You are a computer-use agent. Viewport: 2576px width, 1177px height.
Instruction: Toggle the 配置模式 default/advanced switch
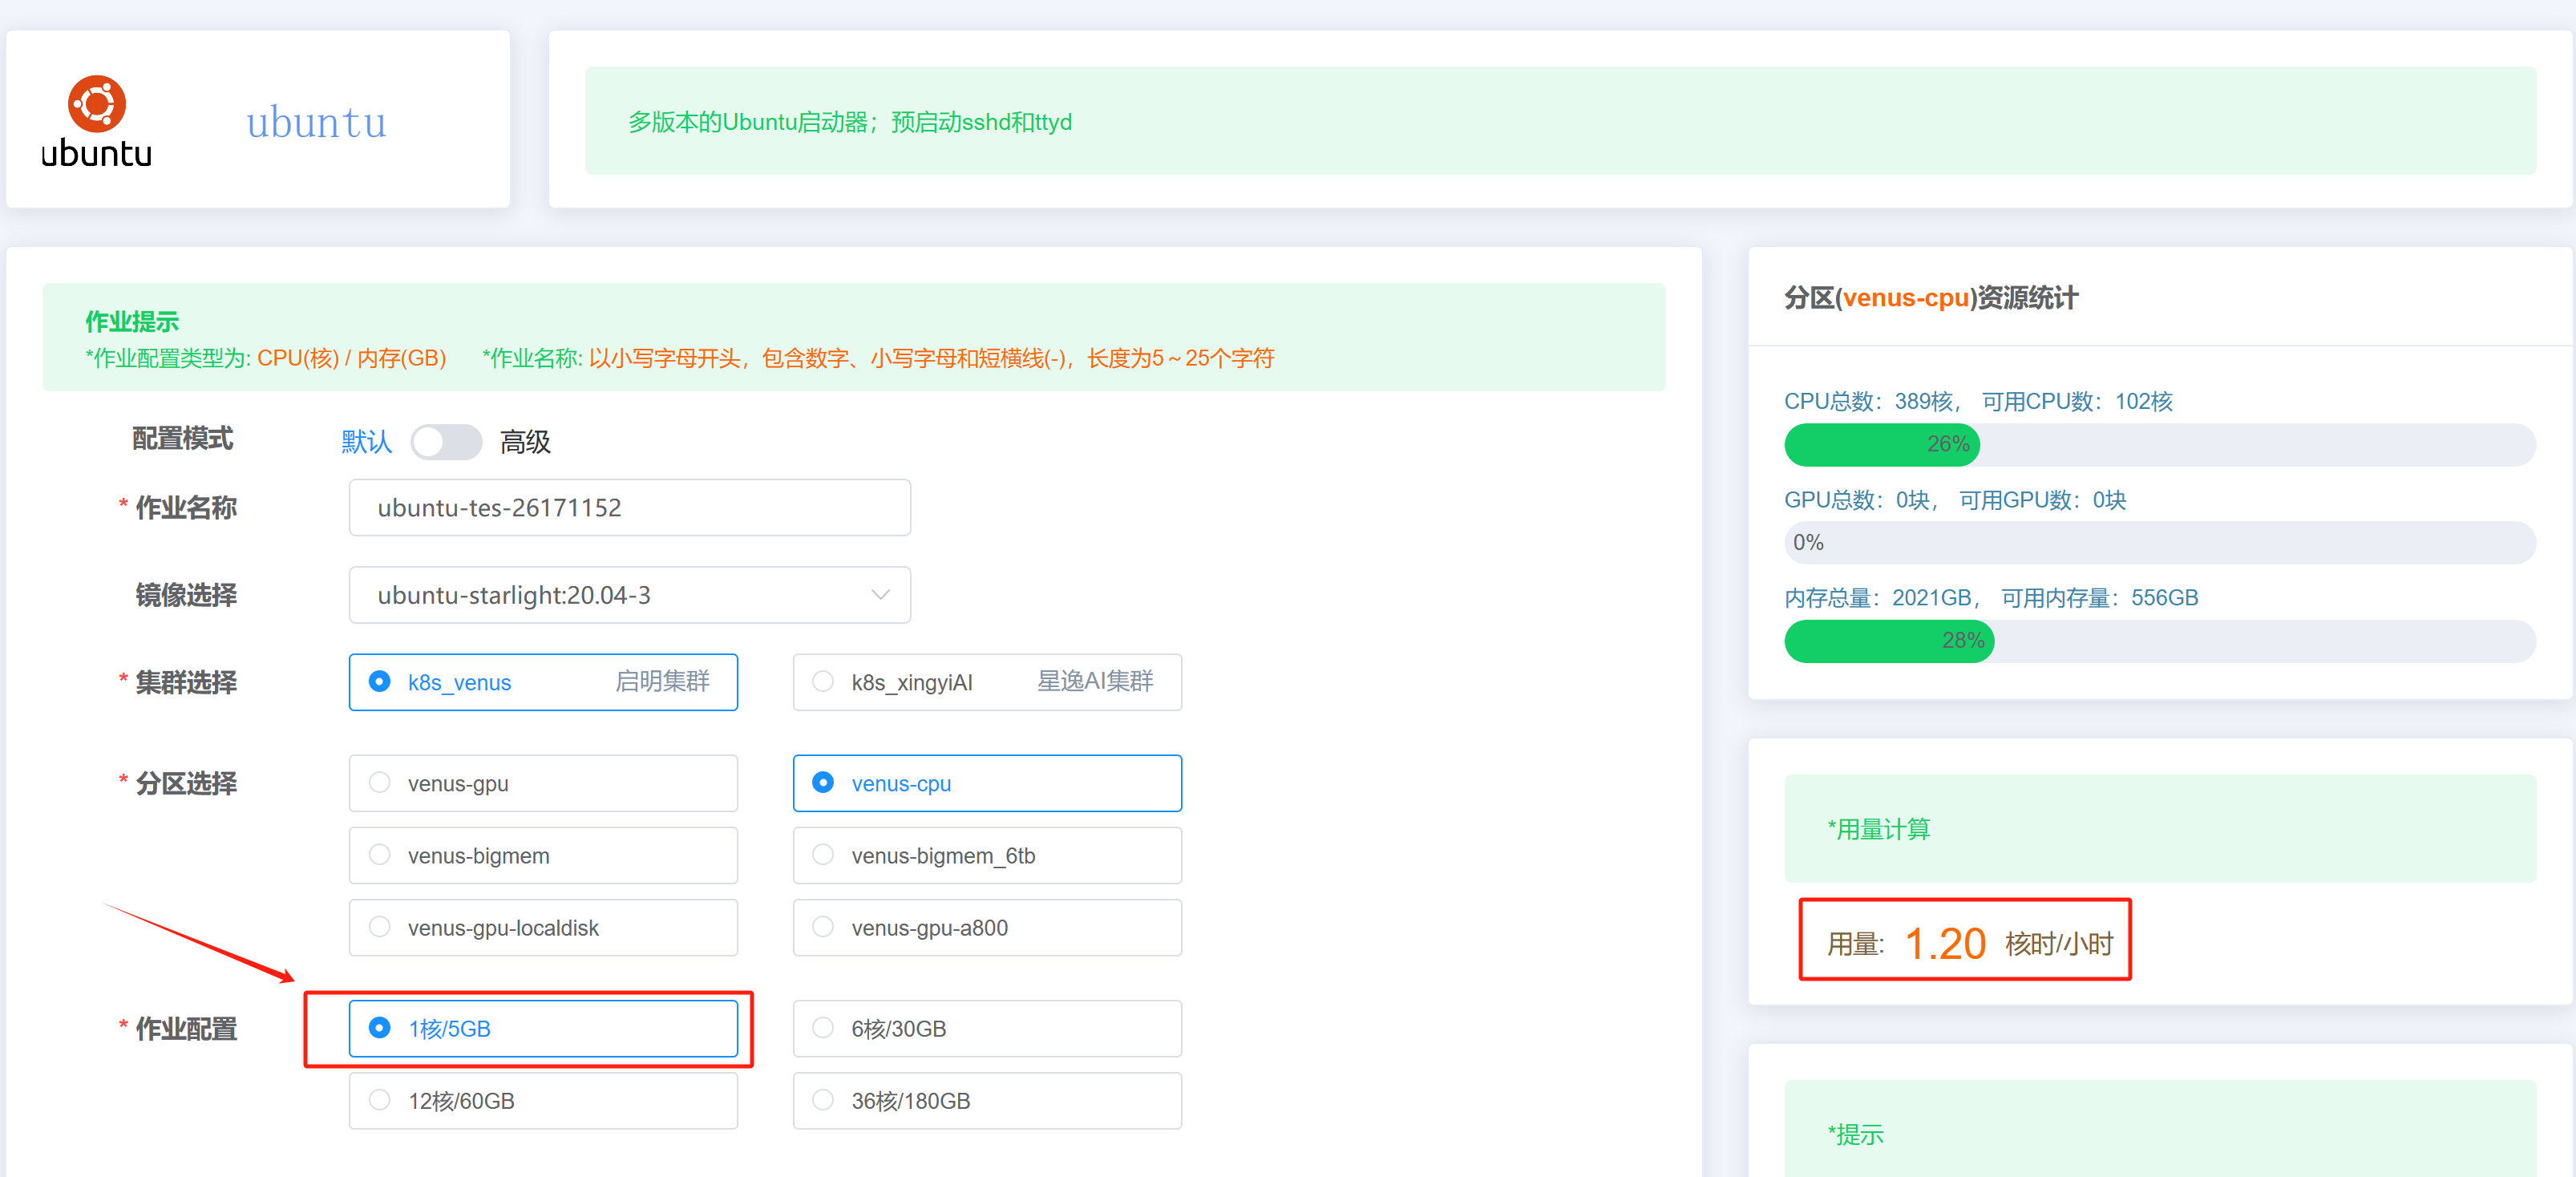[x=446, y=442]
